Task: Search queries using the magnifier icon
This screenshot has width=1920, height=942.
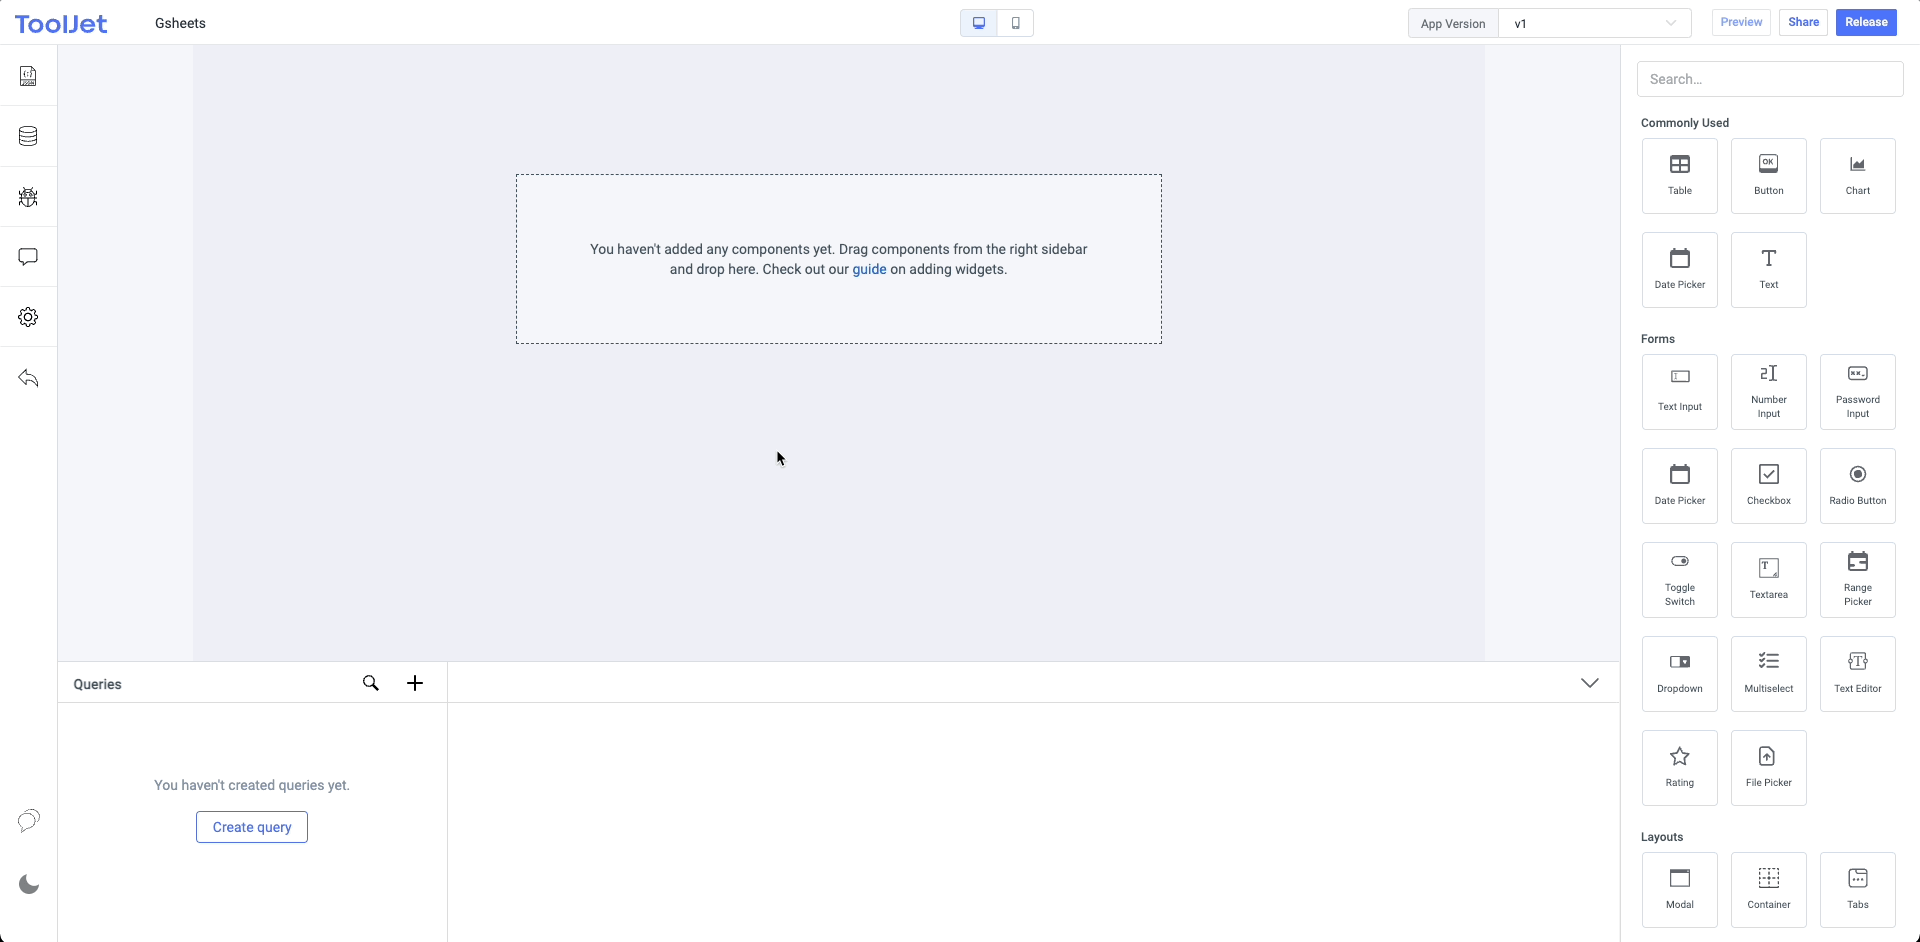Action: coord(371,683)
